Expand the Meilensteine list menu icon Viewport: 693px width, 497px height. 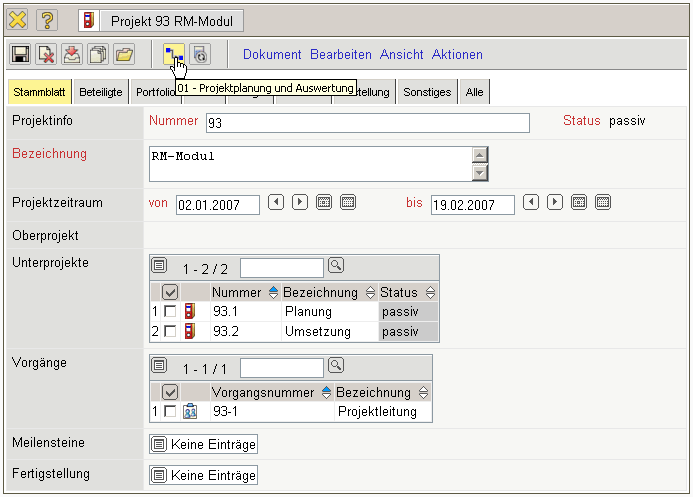pyautogui.click(x=159, y=444)
